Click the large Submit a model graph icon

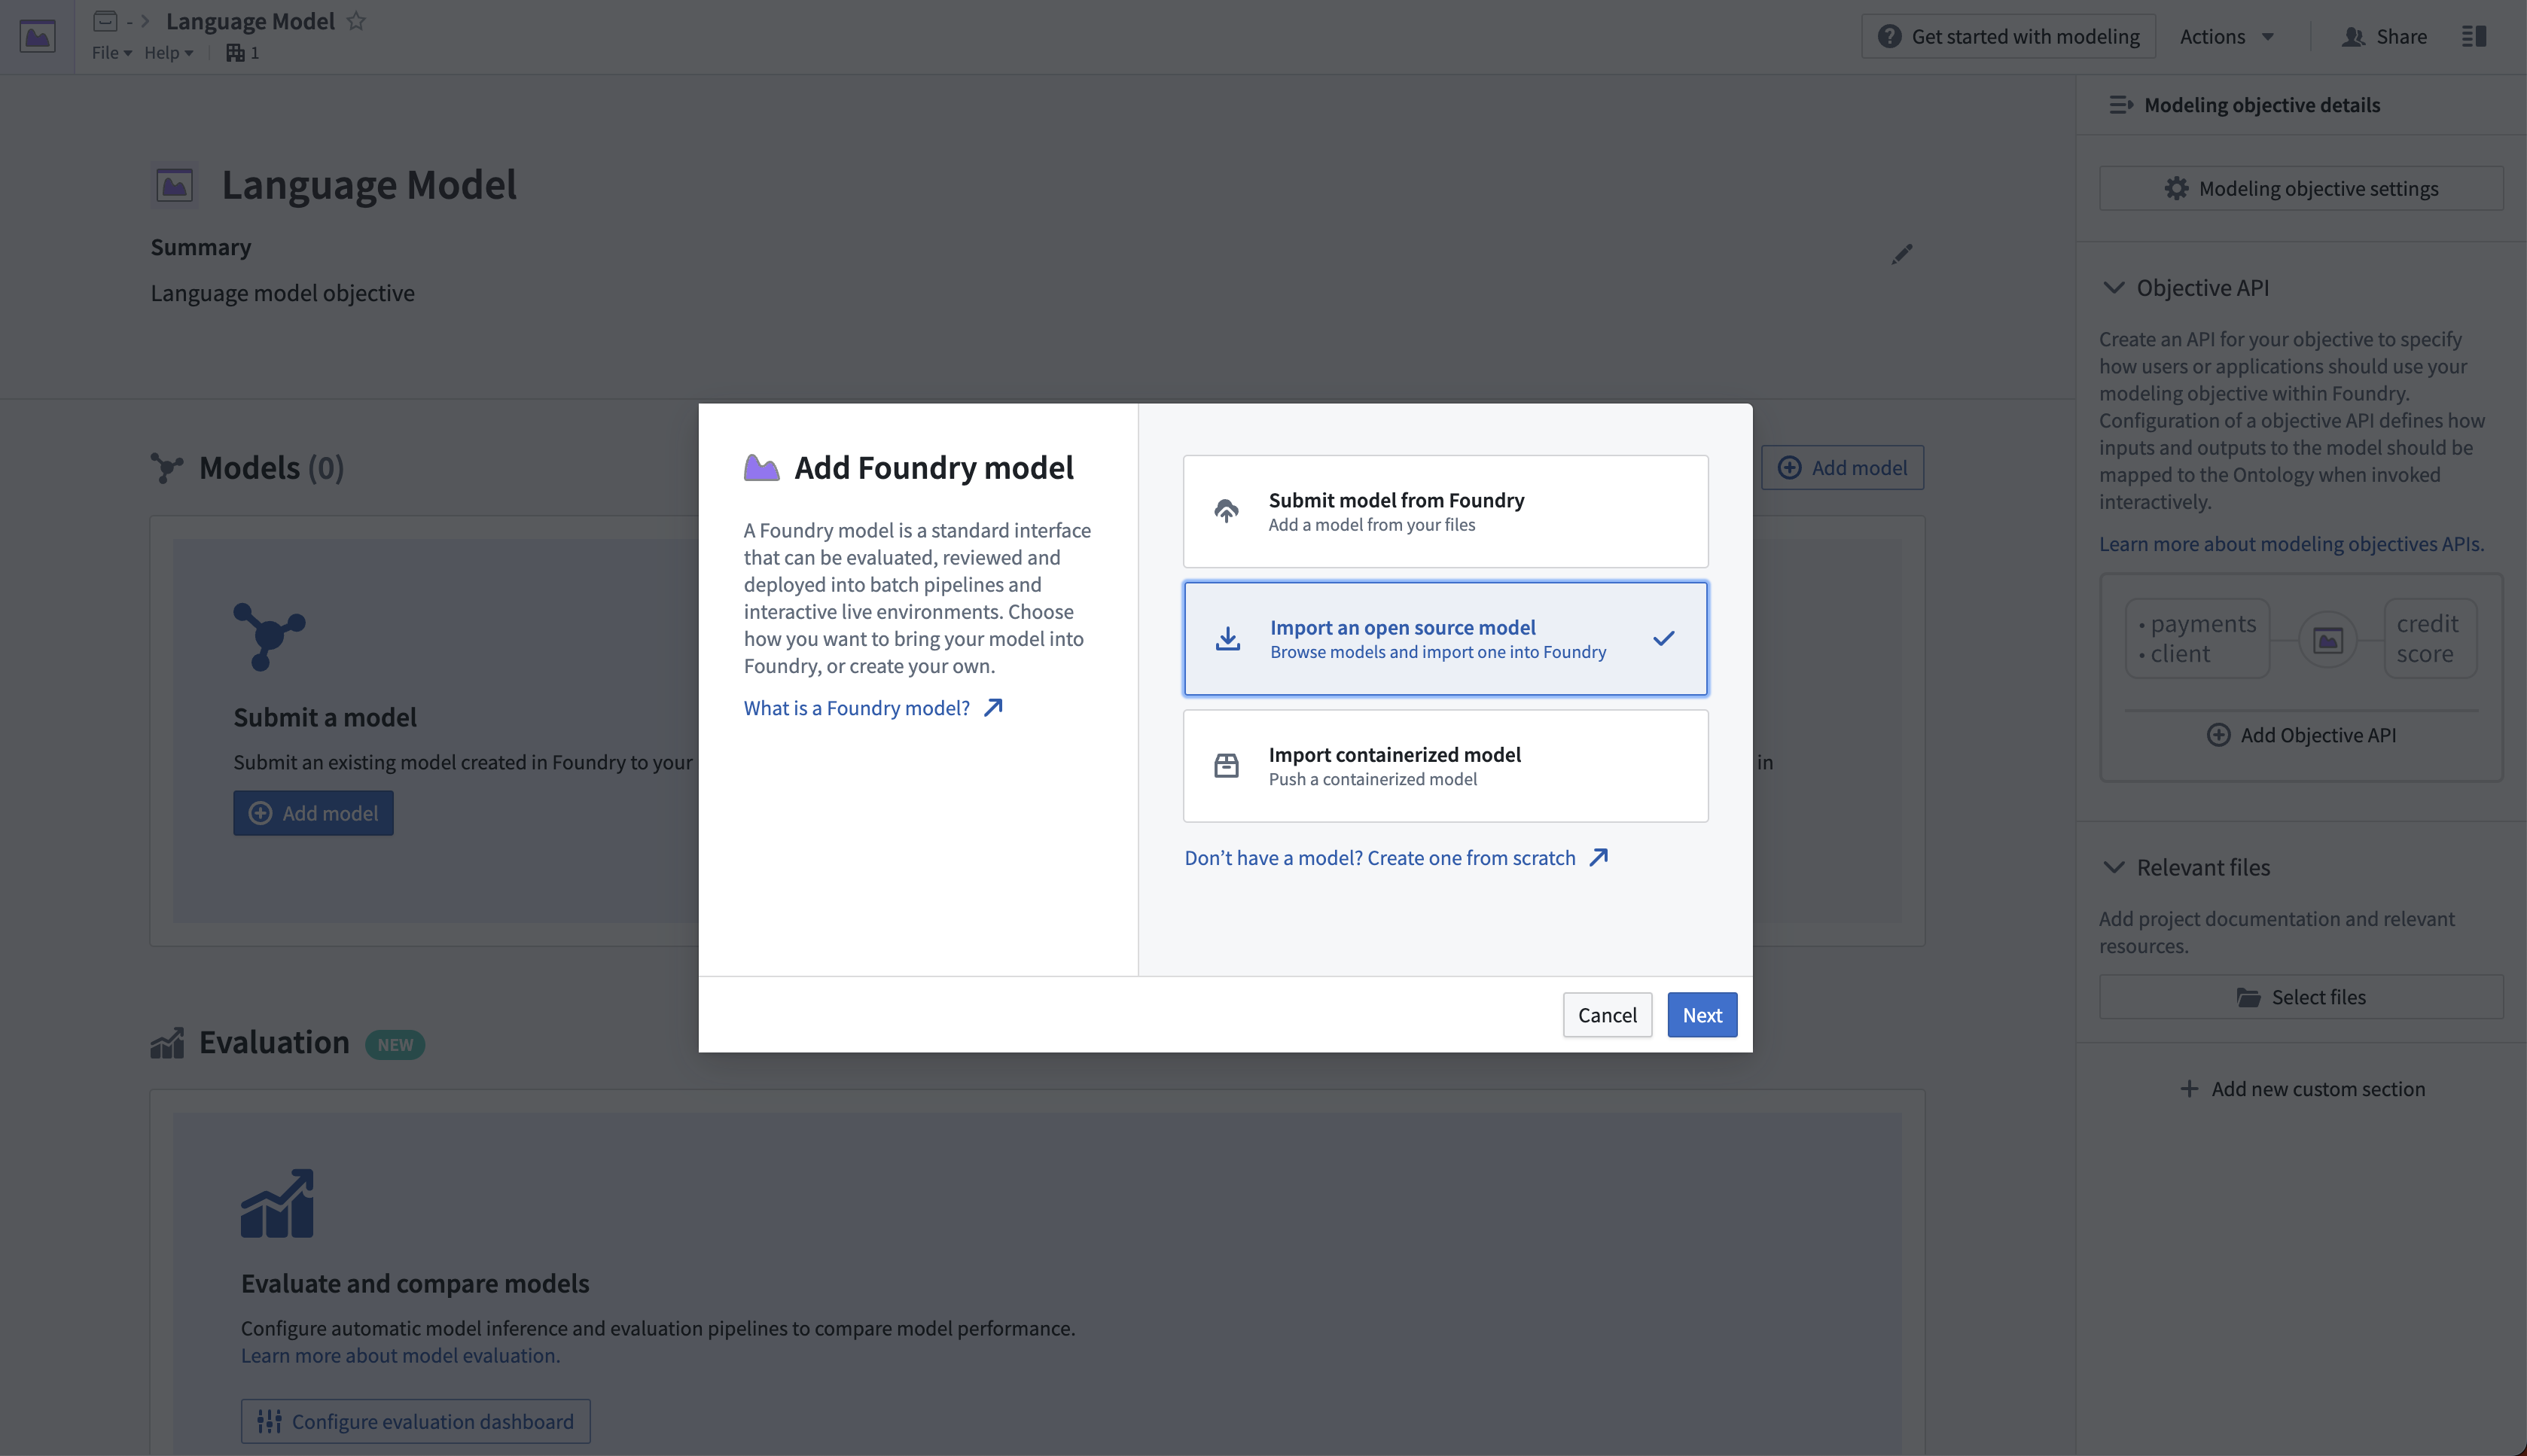269,637
